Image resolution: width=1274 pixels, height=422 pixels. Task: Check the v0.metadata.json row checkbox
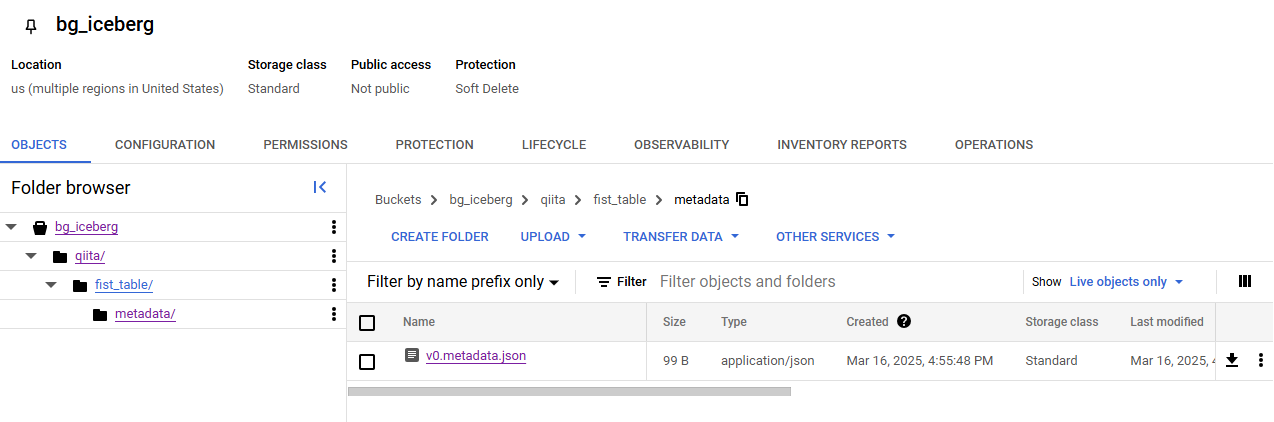tap(367, 361)
